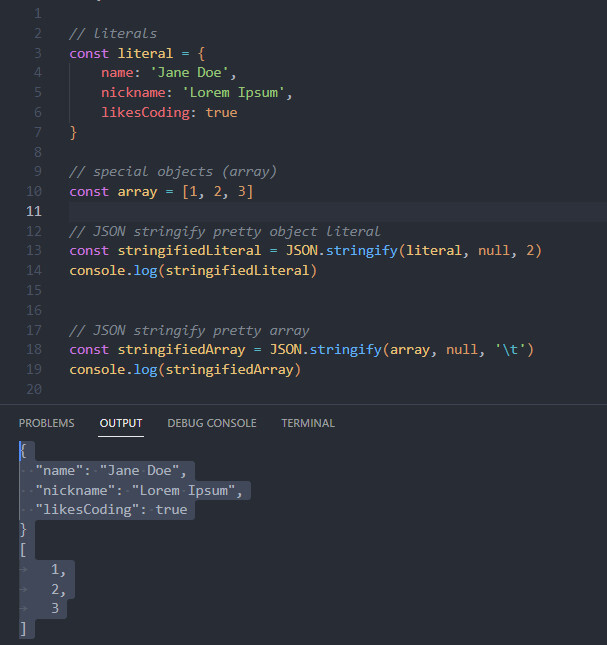Click the final output array value 3
This screenshot has width=607, height=645.
(x=55, y=608)
